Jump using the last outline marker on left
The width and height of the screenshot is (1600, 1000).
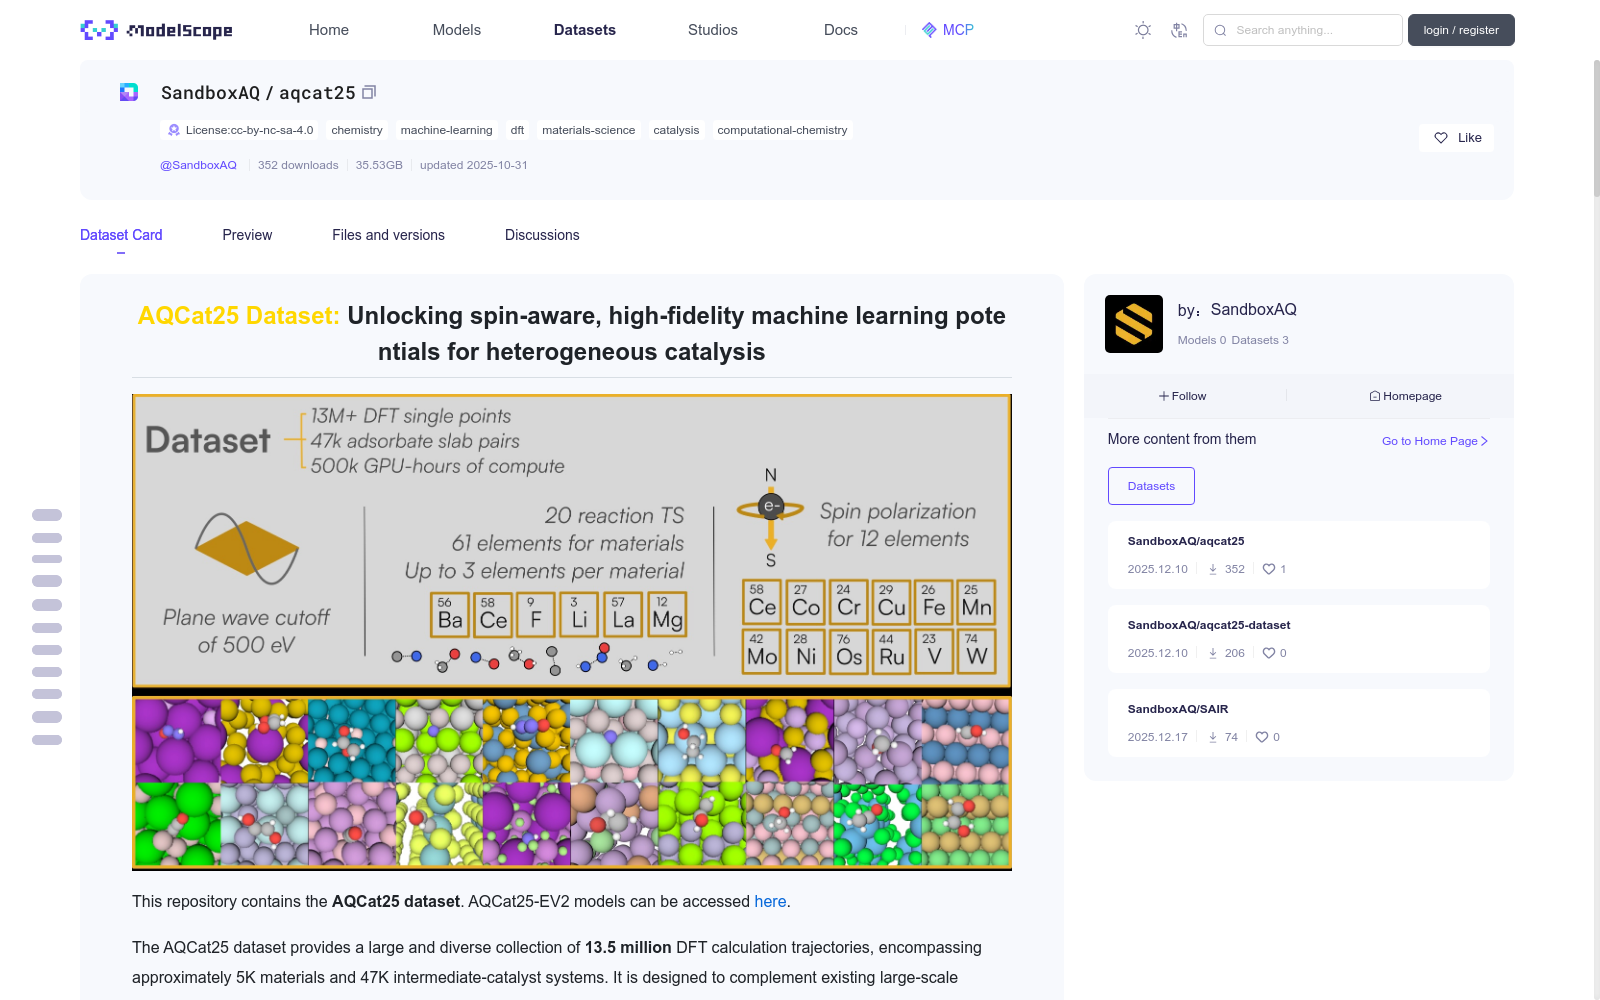47,740
